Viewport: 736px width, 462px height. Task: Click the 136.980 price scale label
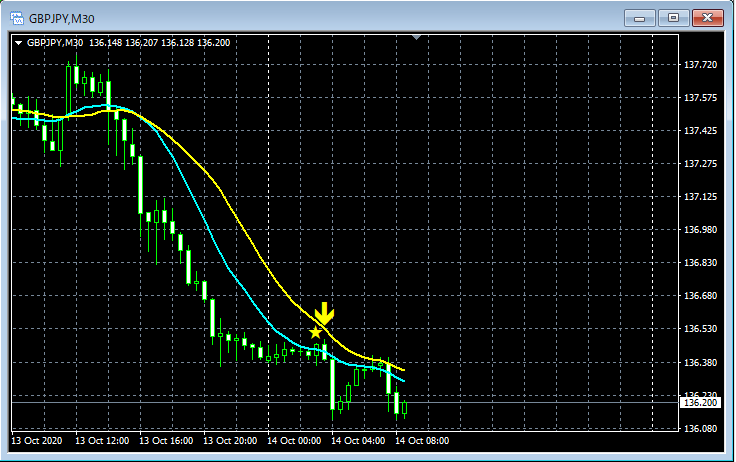700,229
